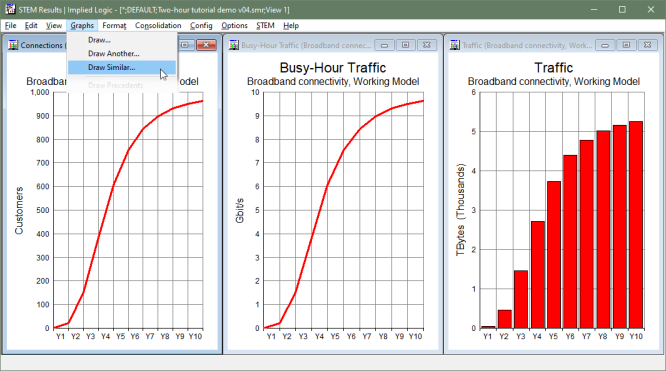Minimize the Traffic child window
The height and width of the screenshot is (371, 666).
(x=605, y=45)
